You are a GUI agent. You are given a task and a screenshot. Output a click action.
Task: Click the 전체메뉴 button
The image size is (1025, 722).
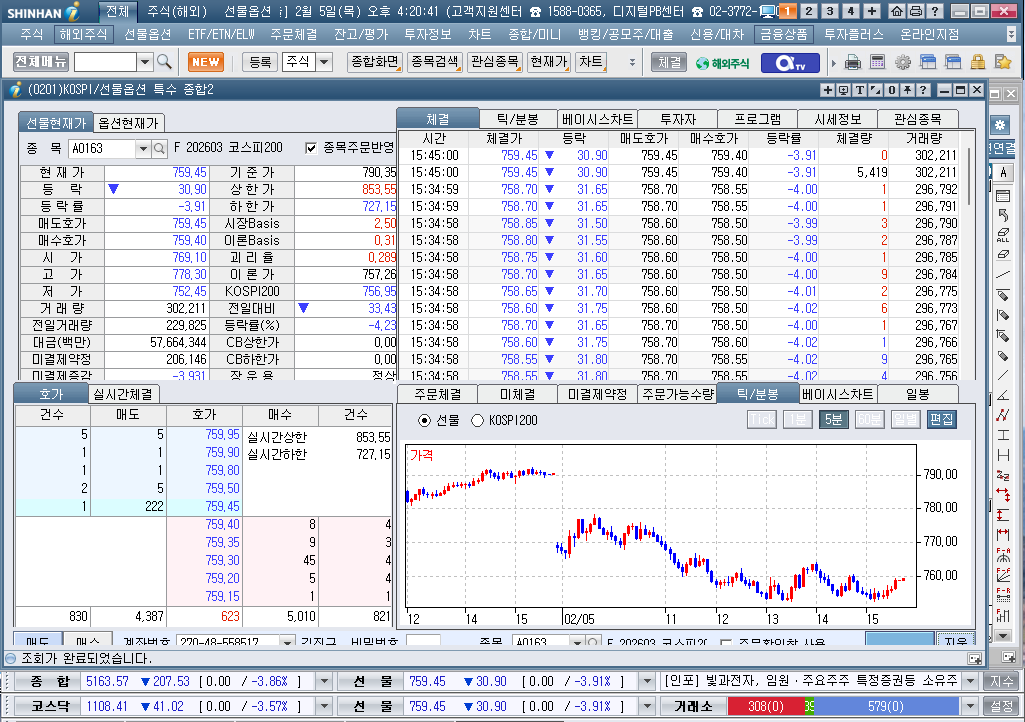coord(41,61)
